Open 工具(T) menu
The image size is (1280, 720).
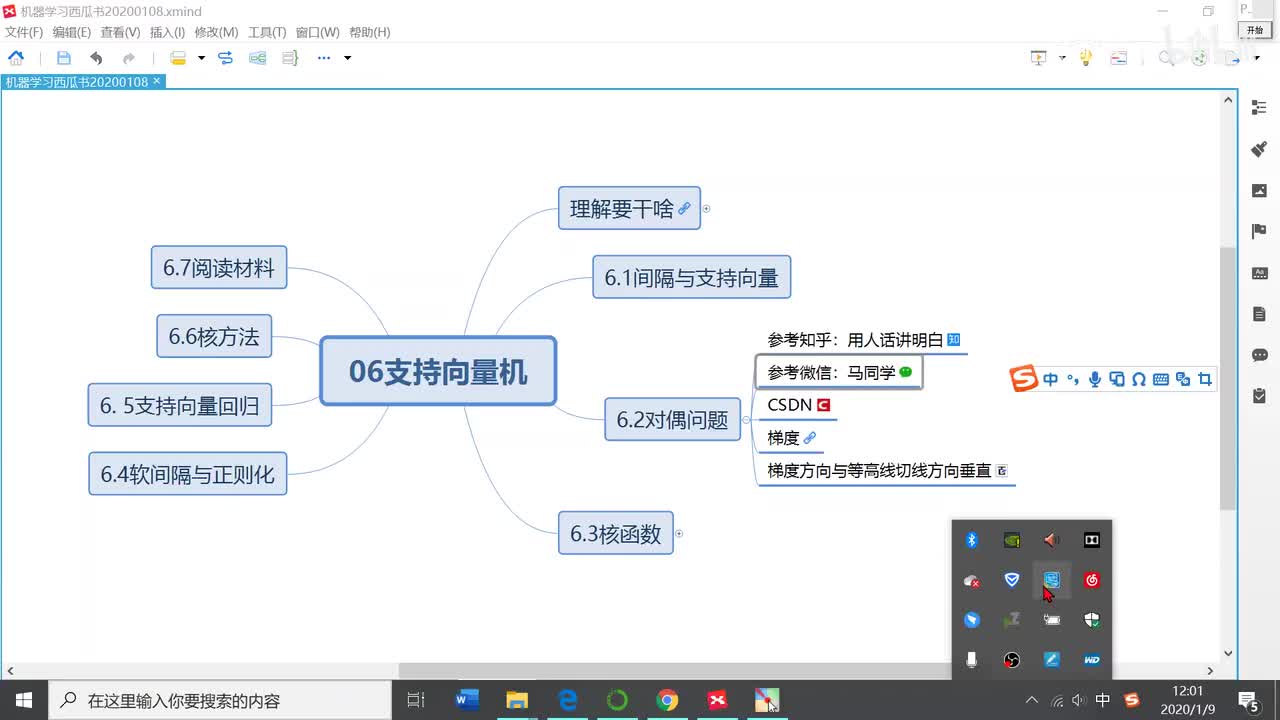(x=267, y=32)
